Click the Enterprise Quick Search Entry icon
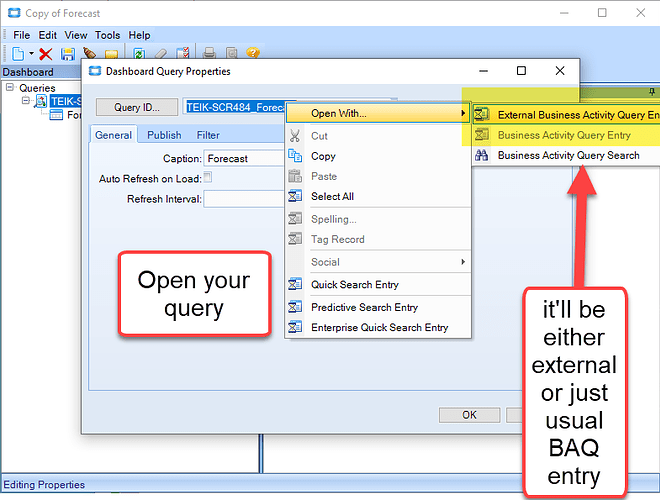 point(295,327)
